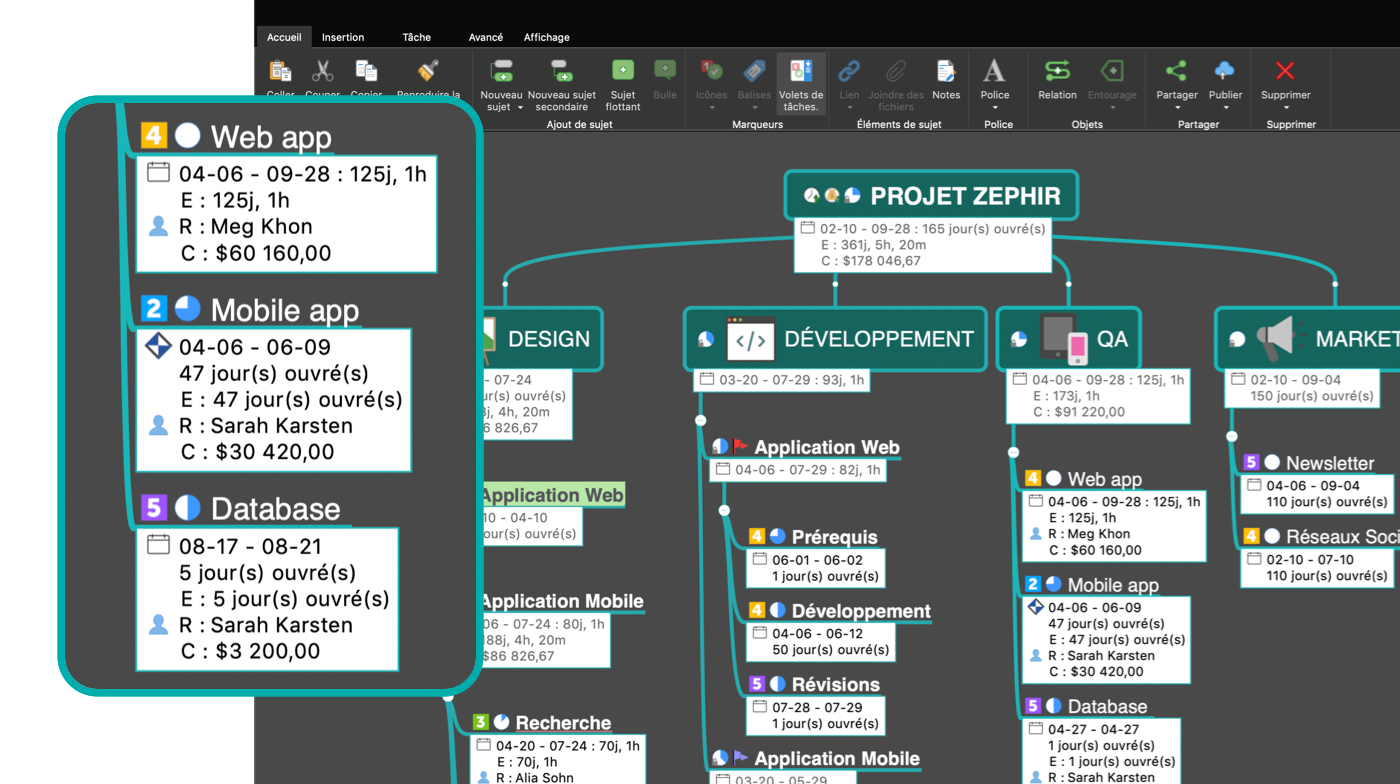Screen dimensions: 1400x784
Task: Click the Relation tool icon
Action: (1057, 71)
